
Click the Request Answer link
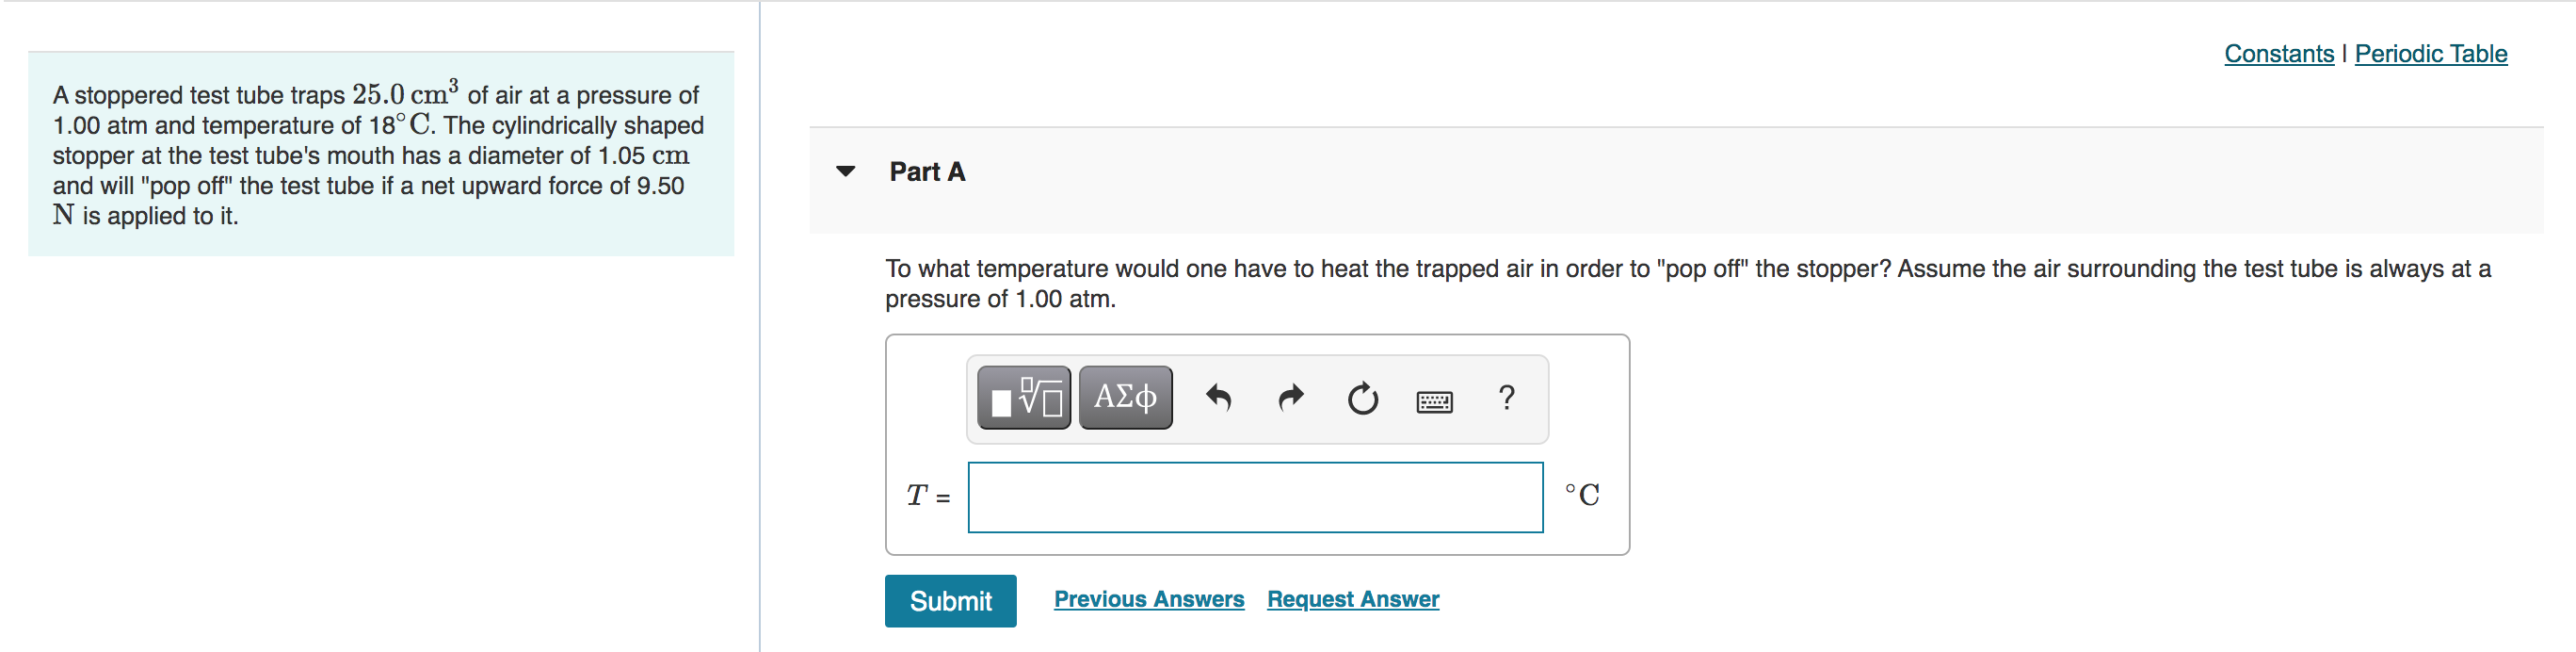1352,599
